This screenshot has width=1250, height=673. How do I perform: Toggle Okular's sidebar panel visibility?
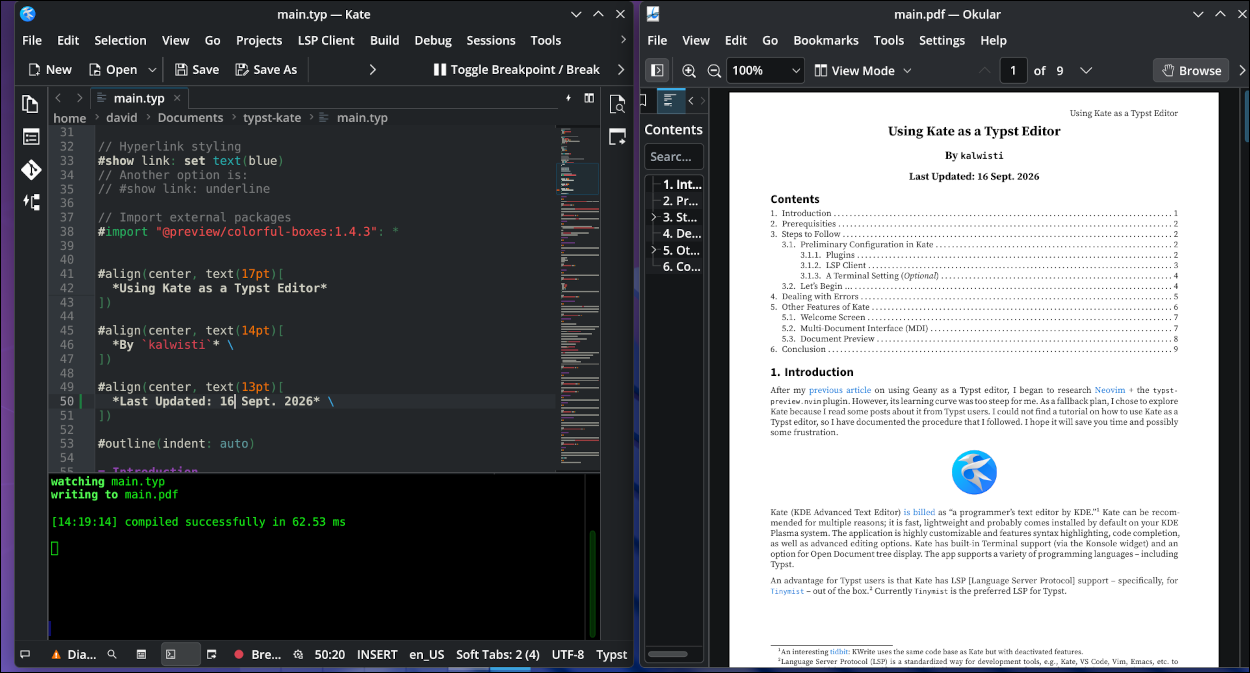[658, 70]
